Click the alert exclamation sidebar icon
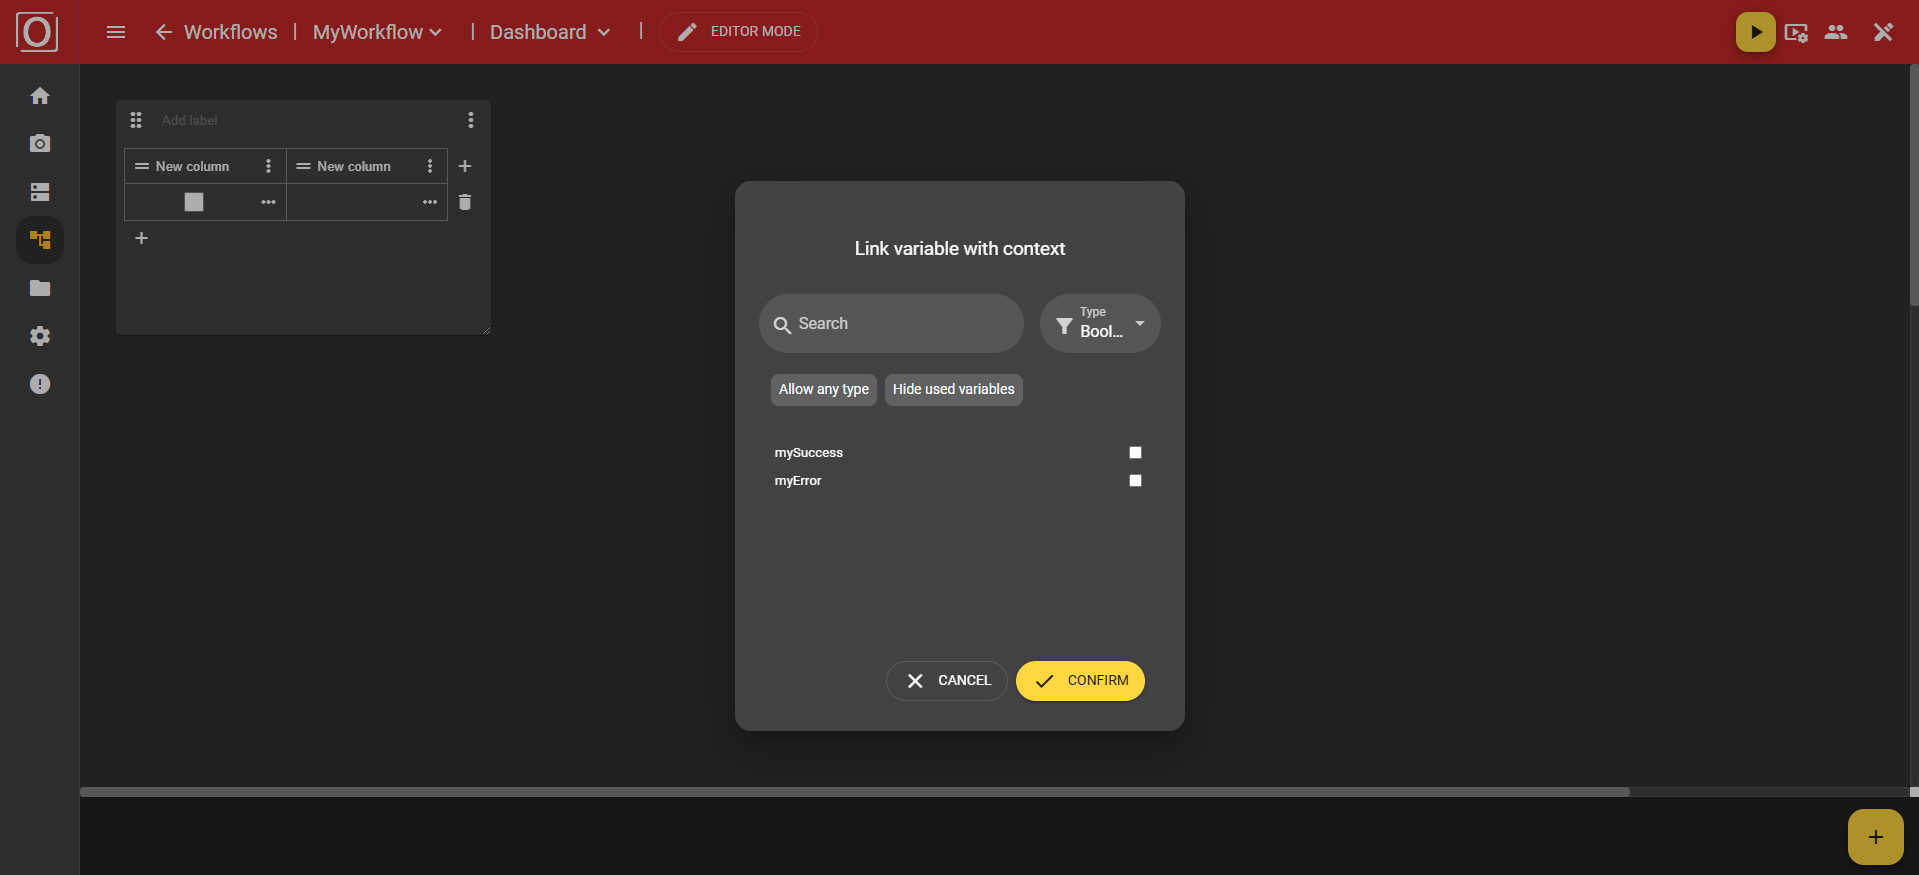Image resolution: width=1919 pixels, height=875 pixels. (x=40, y=384)
